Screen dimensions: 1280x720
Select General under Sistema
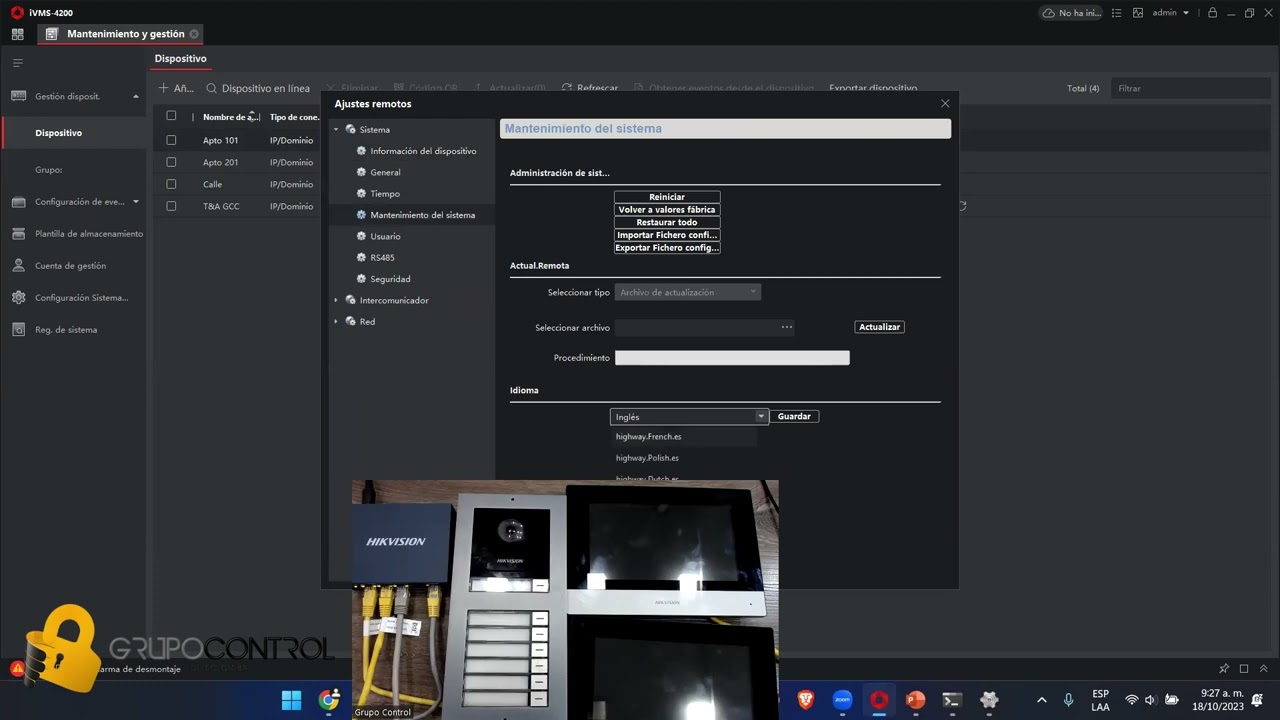(385, 172)
